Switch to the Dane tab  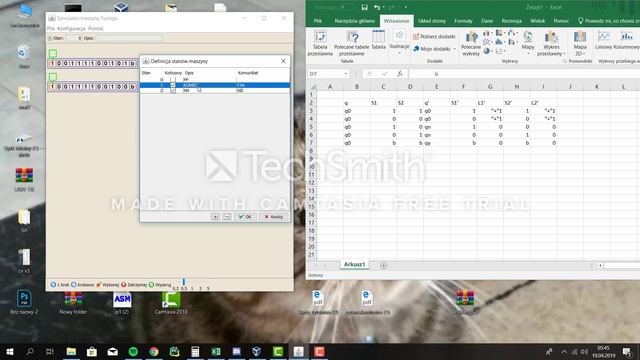(487, 21)
